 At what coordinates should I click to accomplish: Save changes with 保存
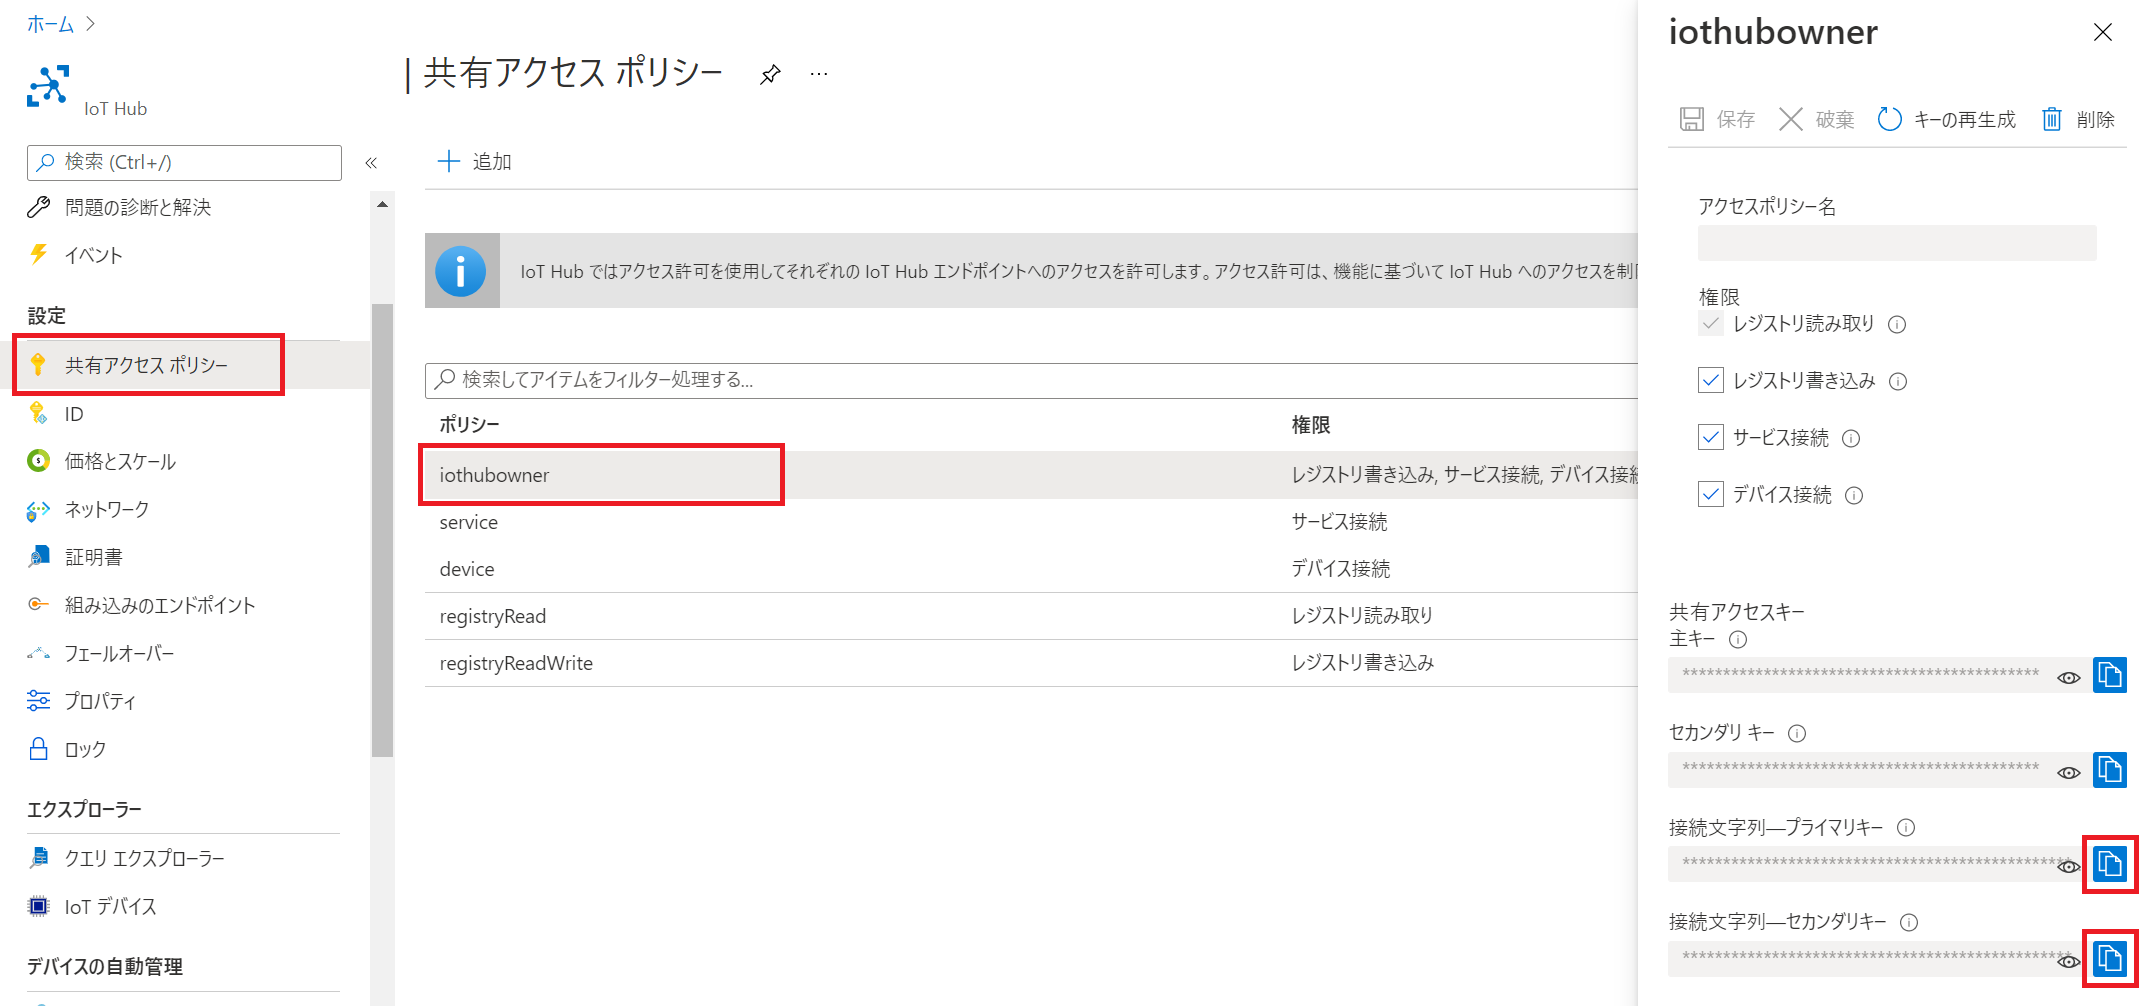pos(1717,120)
